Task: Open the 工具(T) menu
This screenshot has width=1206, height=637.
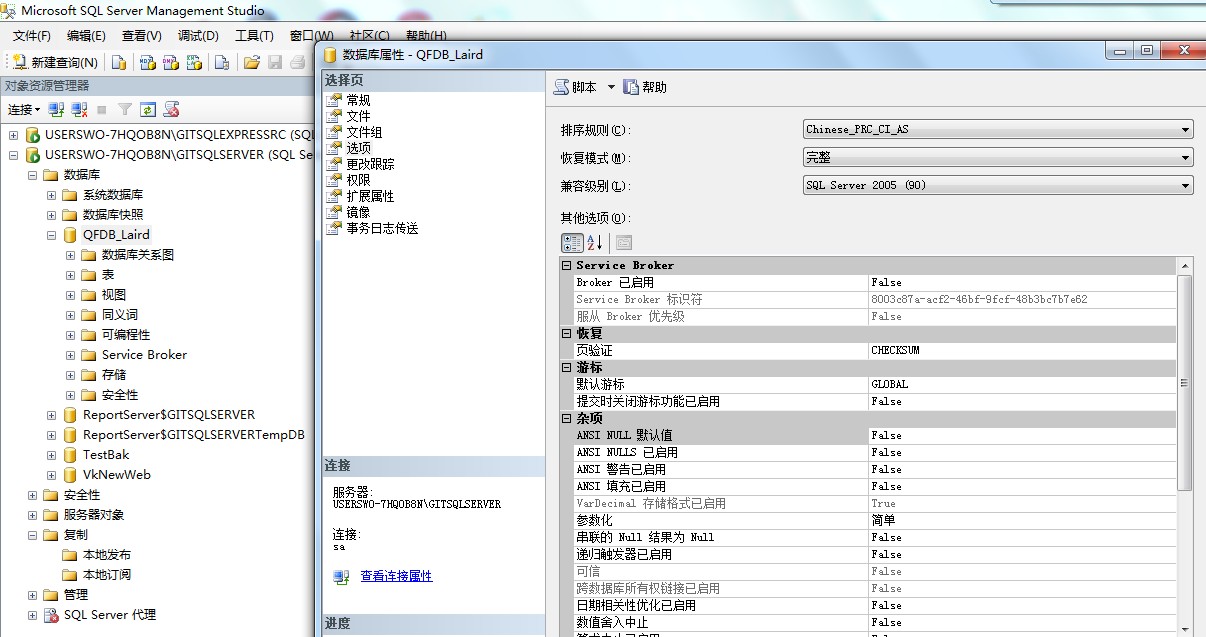Action: [254, 36]
